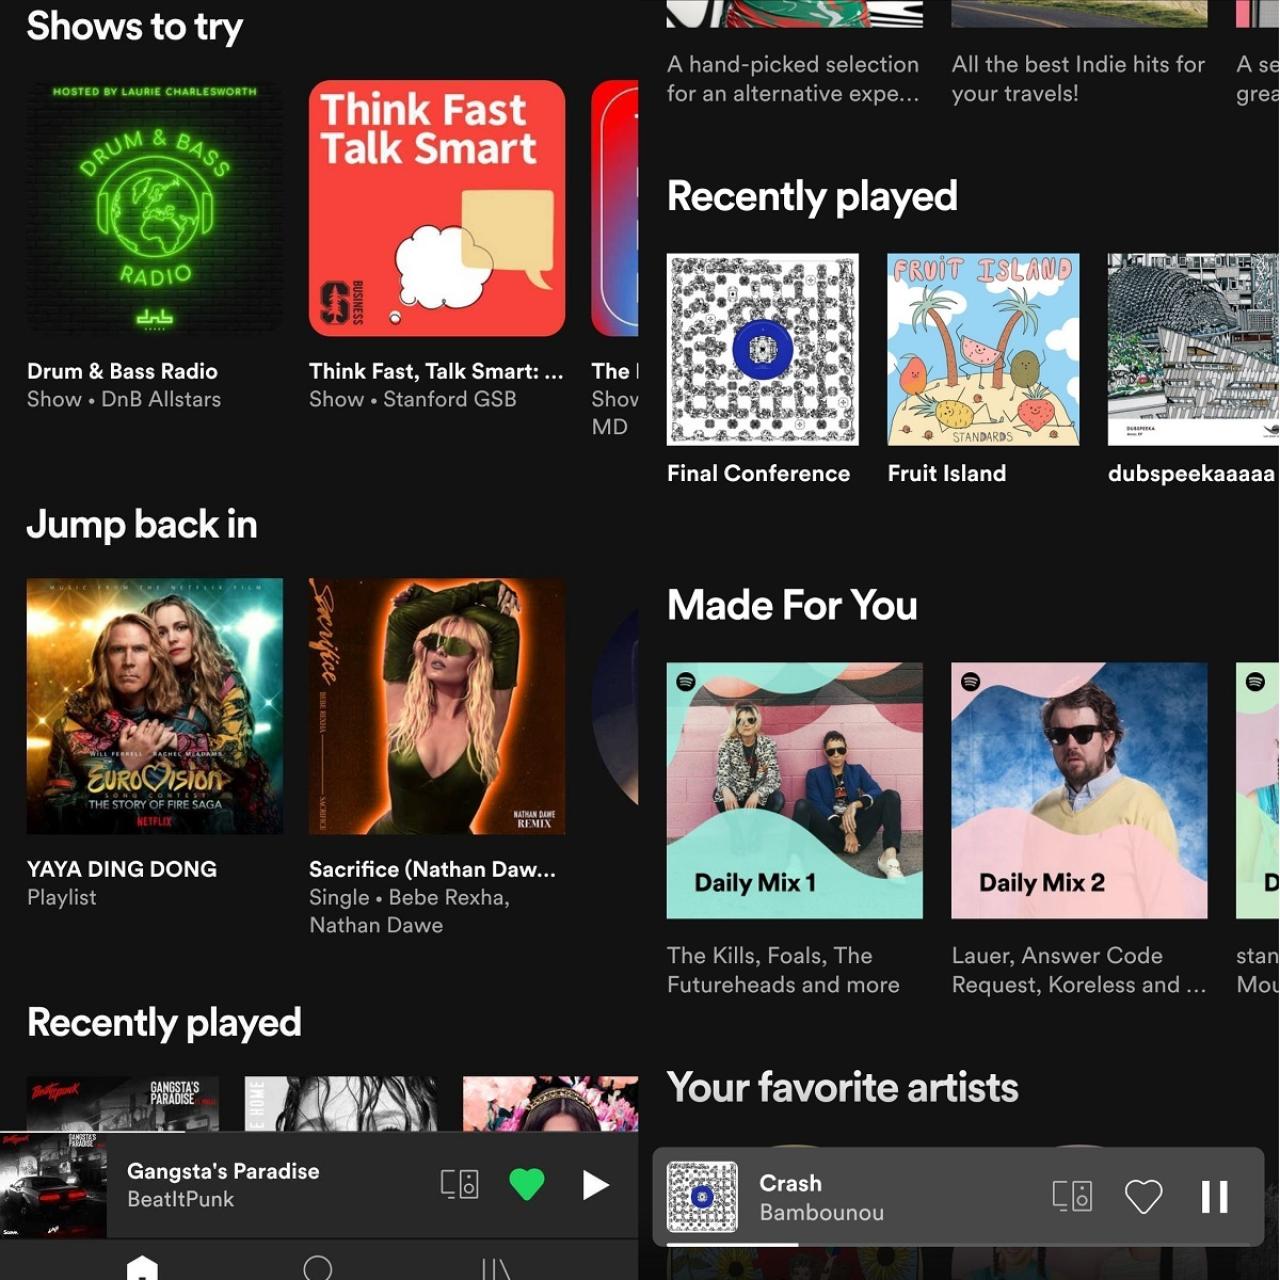The image size is (1280, 1280).
Task: Open the Drum & Bass Radio show
Action: pos(155,208)
